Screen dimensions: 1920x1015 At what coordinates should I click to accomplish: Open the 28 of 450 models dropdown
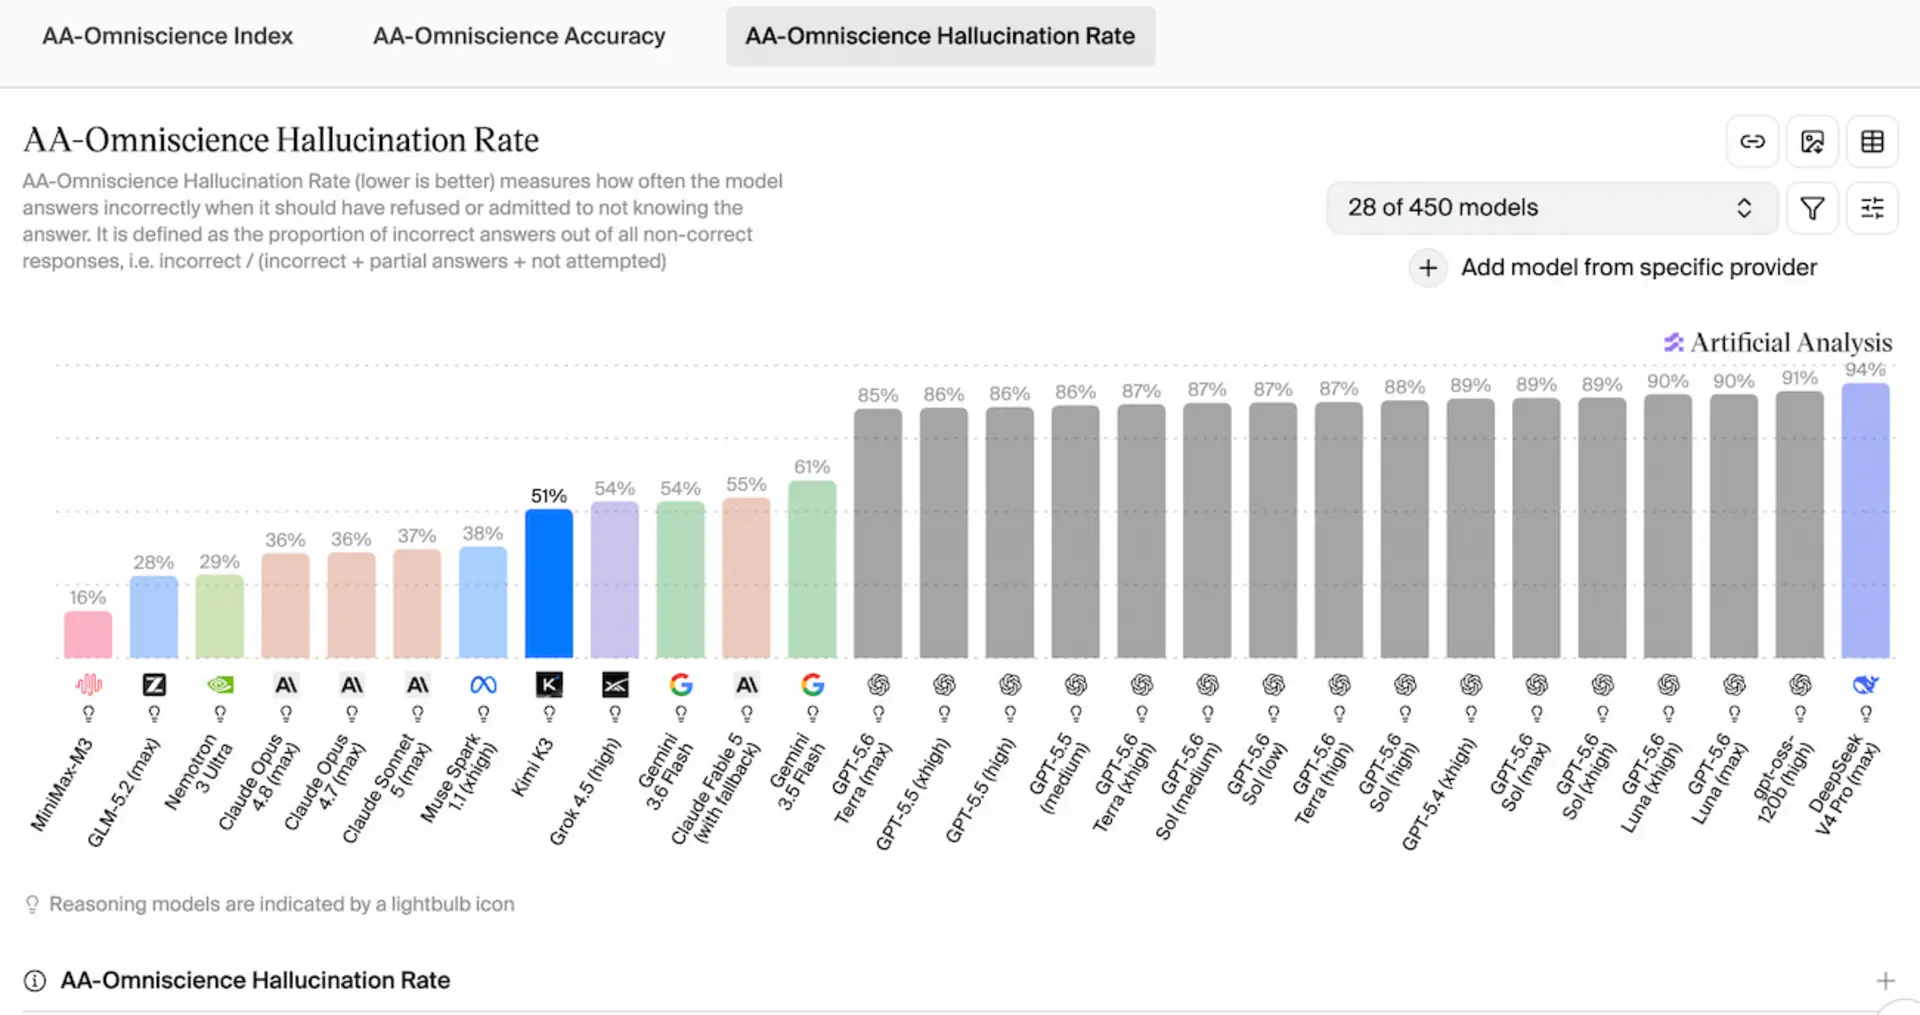click(x=1551, y=208)
